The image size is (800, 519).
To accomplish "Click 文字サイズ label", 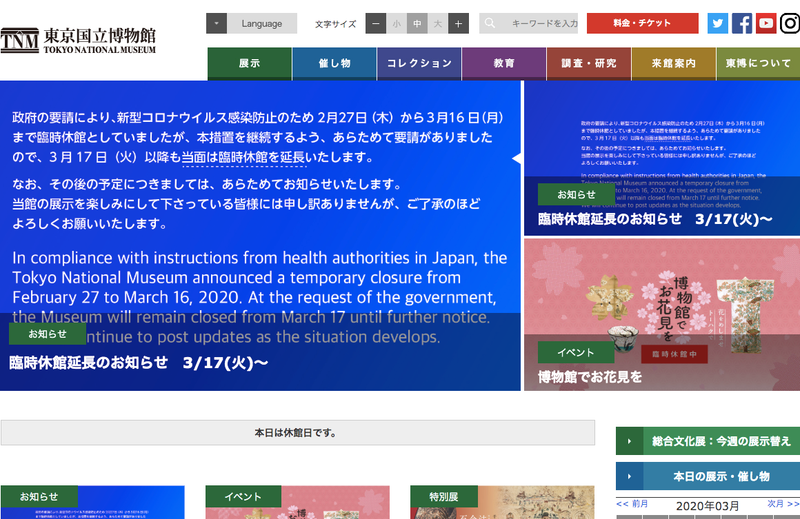I will 335,24.
